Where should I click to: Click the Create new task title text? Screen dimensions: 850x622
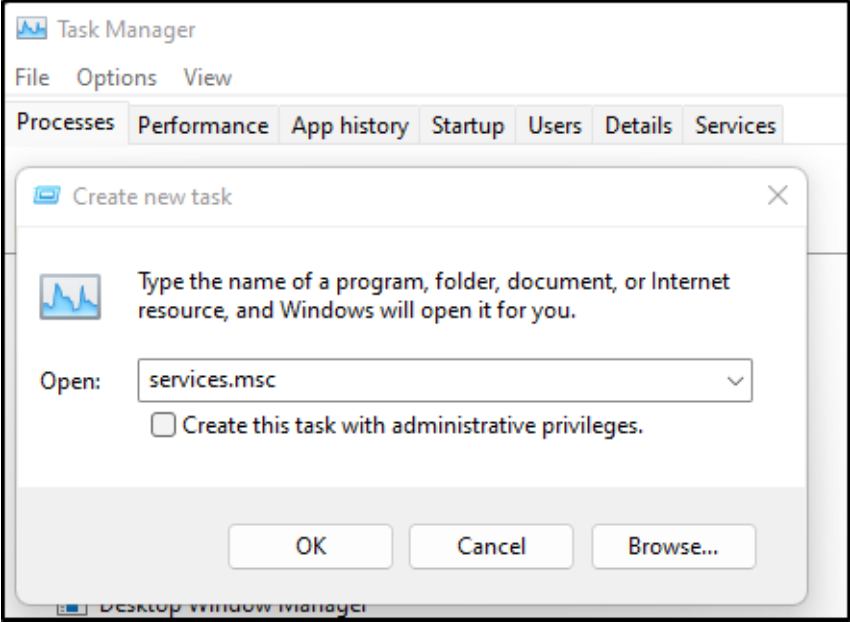click(152, 196)
